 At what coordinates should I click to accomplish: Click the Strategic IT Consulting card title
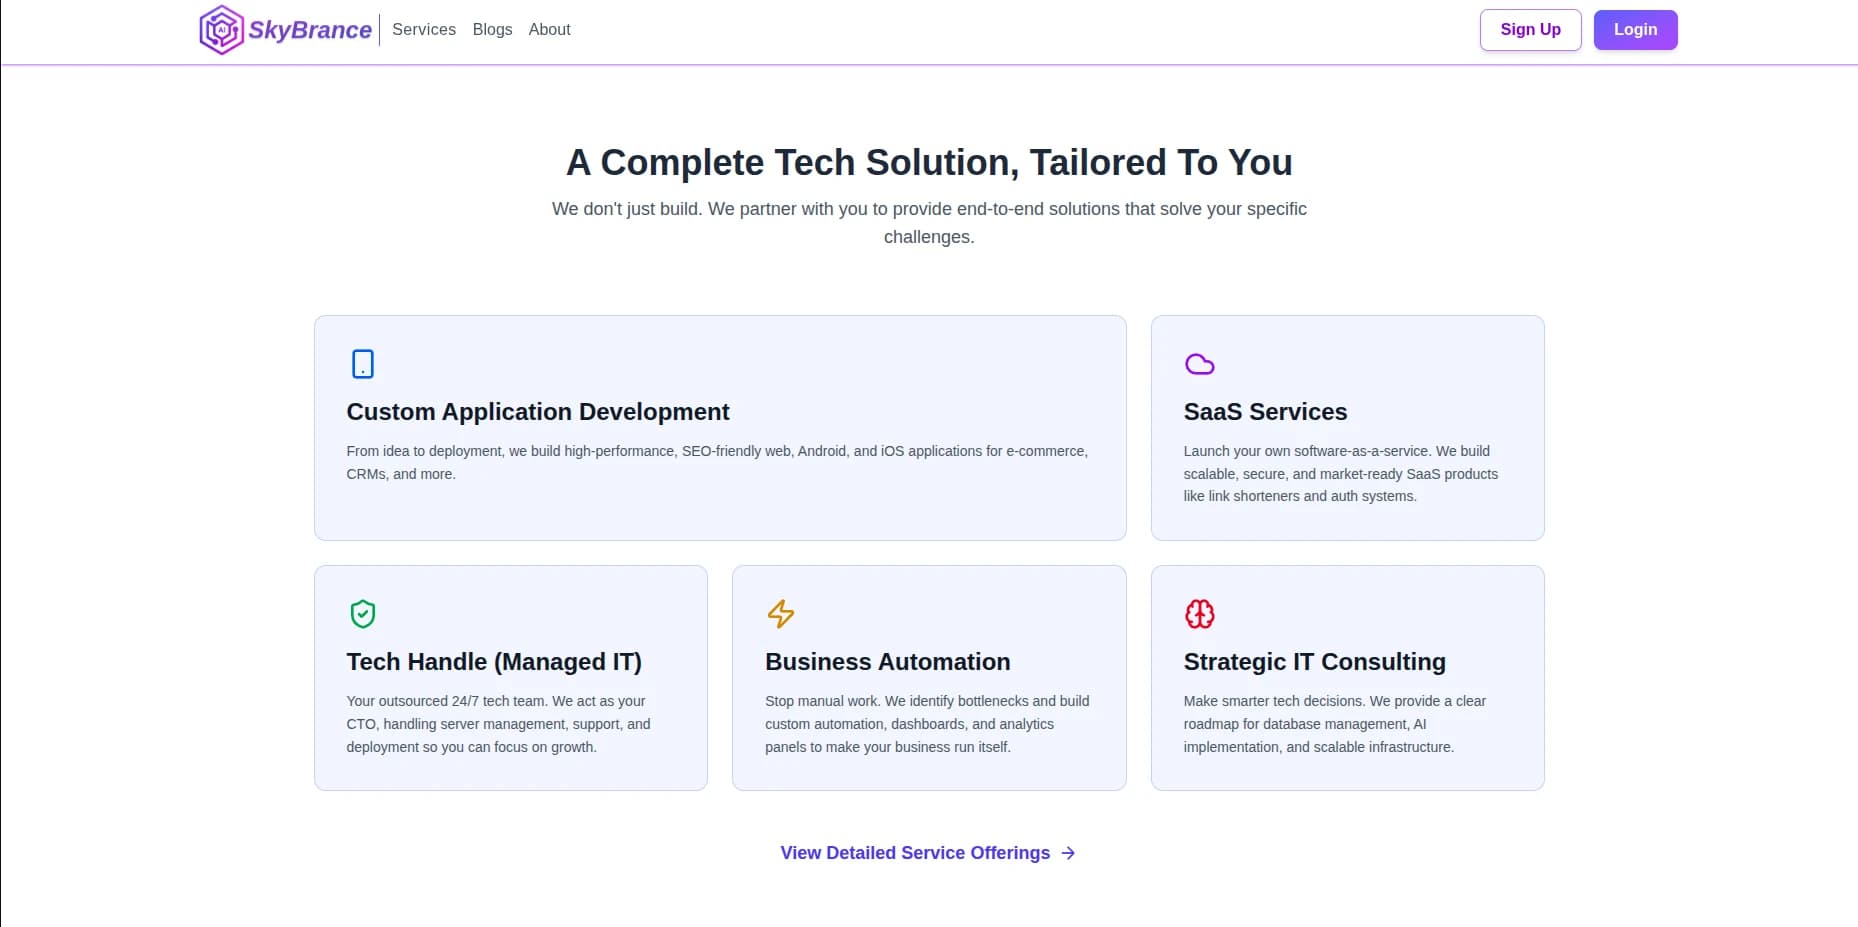pos(1314,662)
